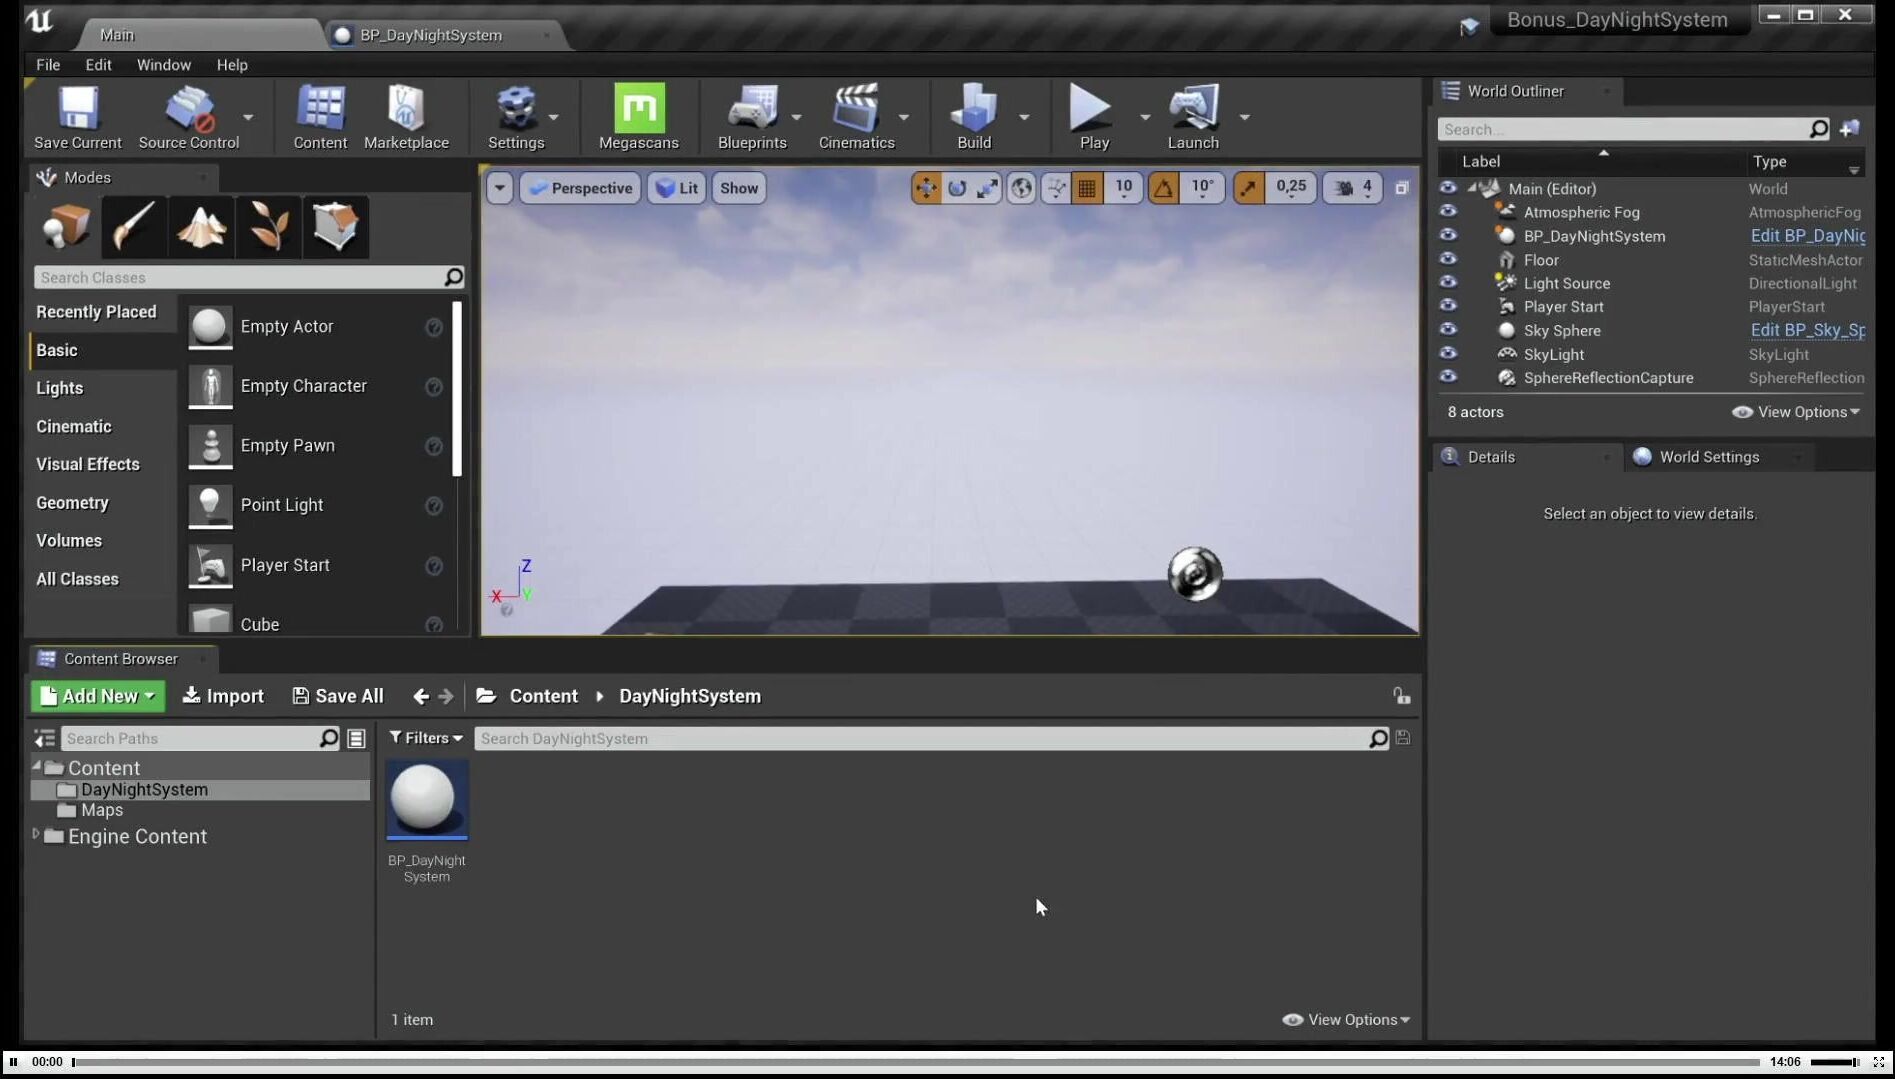
Task: Click the Build lighting icon
Action: [x=974, y=117]
